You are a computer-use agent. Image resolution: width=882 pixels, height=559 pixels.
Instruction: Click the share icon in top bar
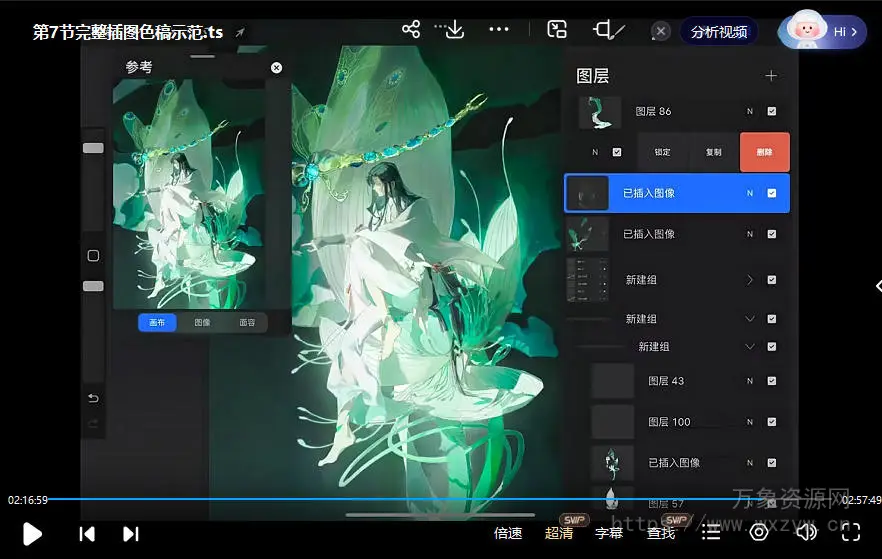[x=411, y=30]
